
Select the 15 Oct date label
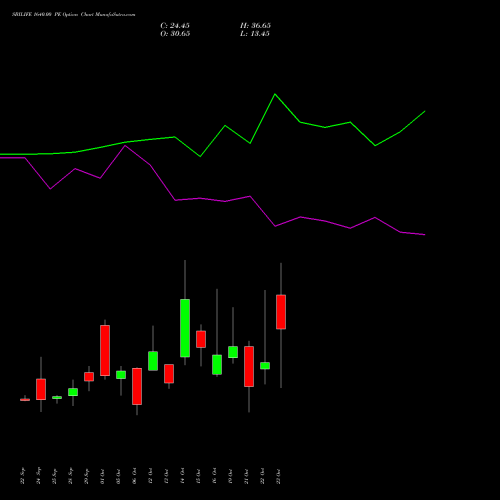click(198, 476)
